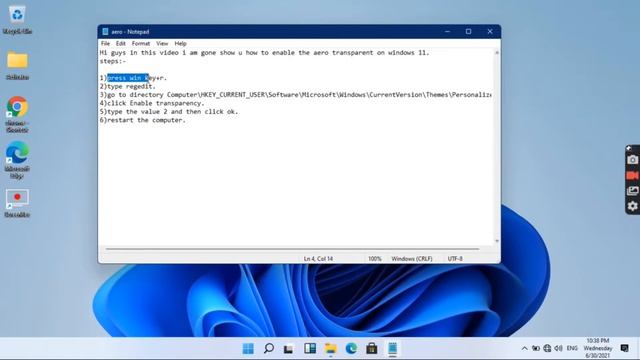Open the clock and date flyout
Image resolution: width=640 pixels, height=360 pixels.
[x=598, y=348]
